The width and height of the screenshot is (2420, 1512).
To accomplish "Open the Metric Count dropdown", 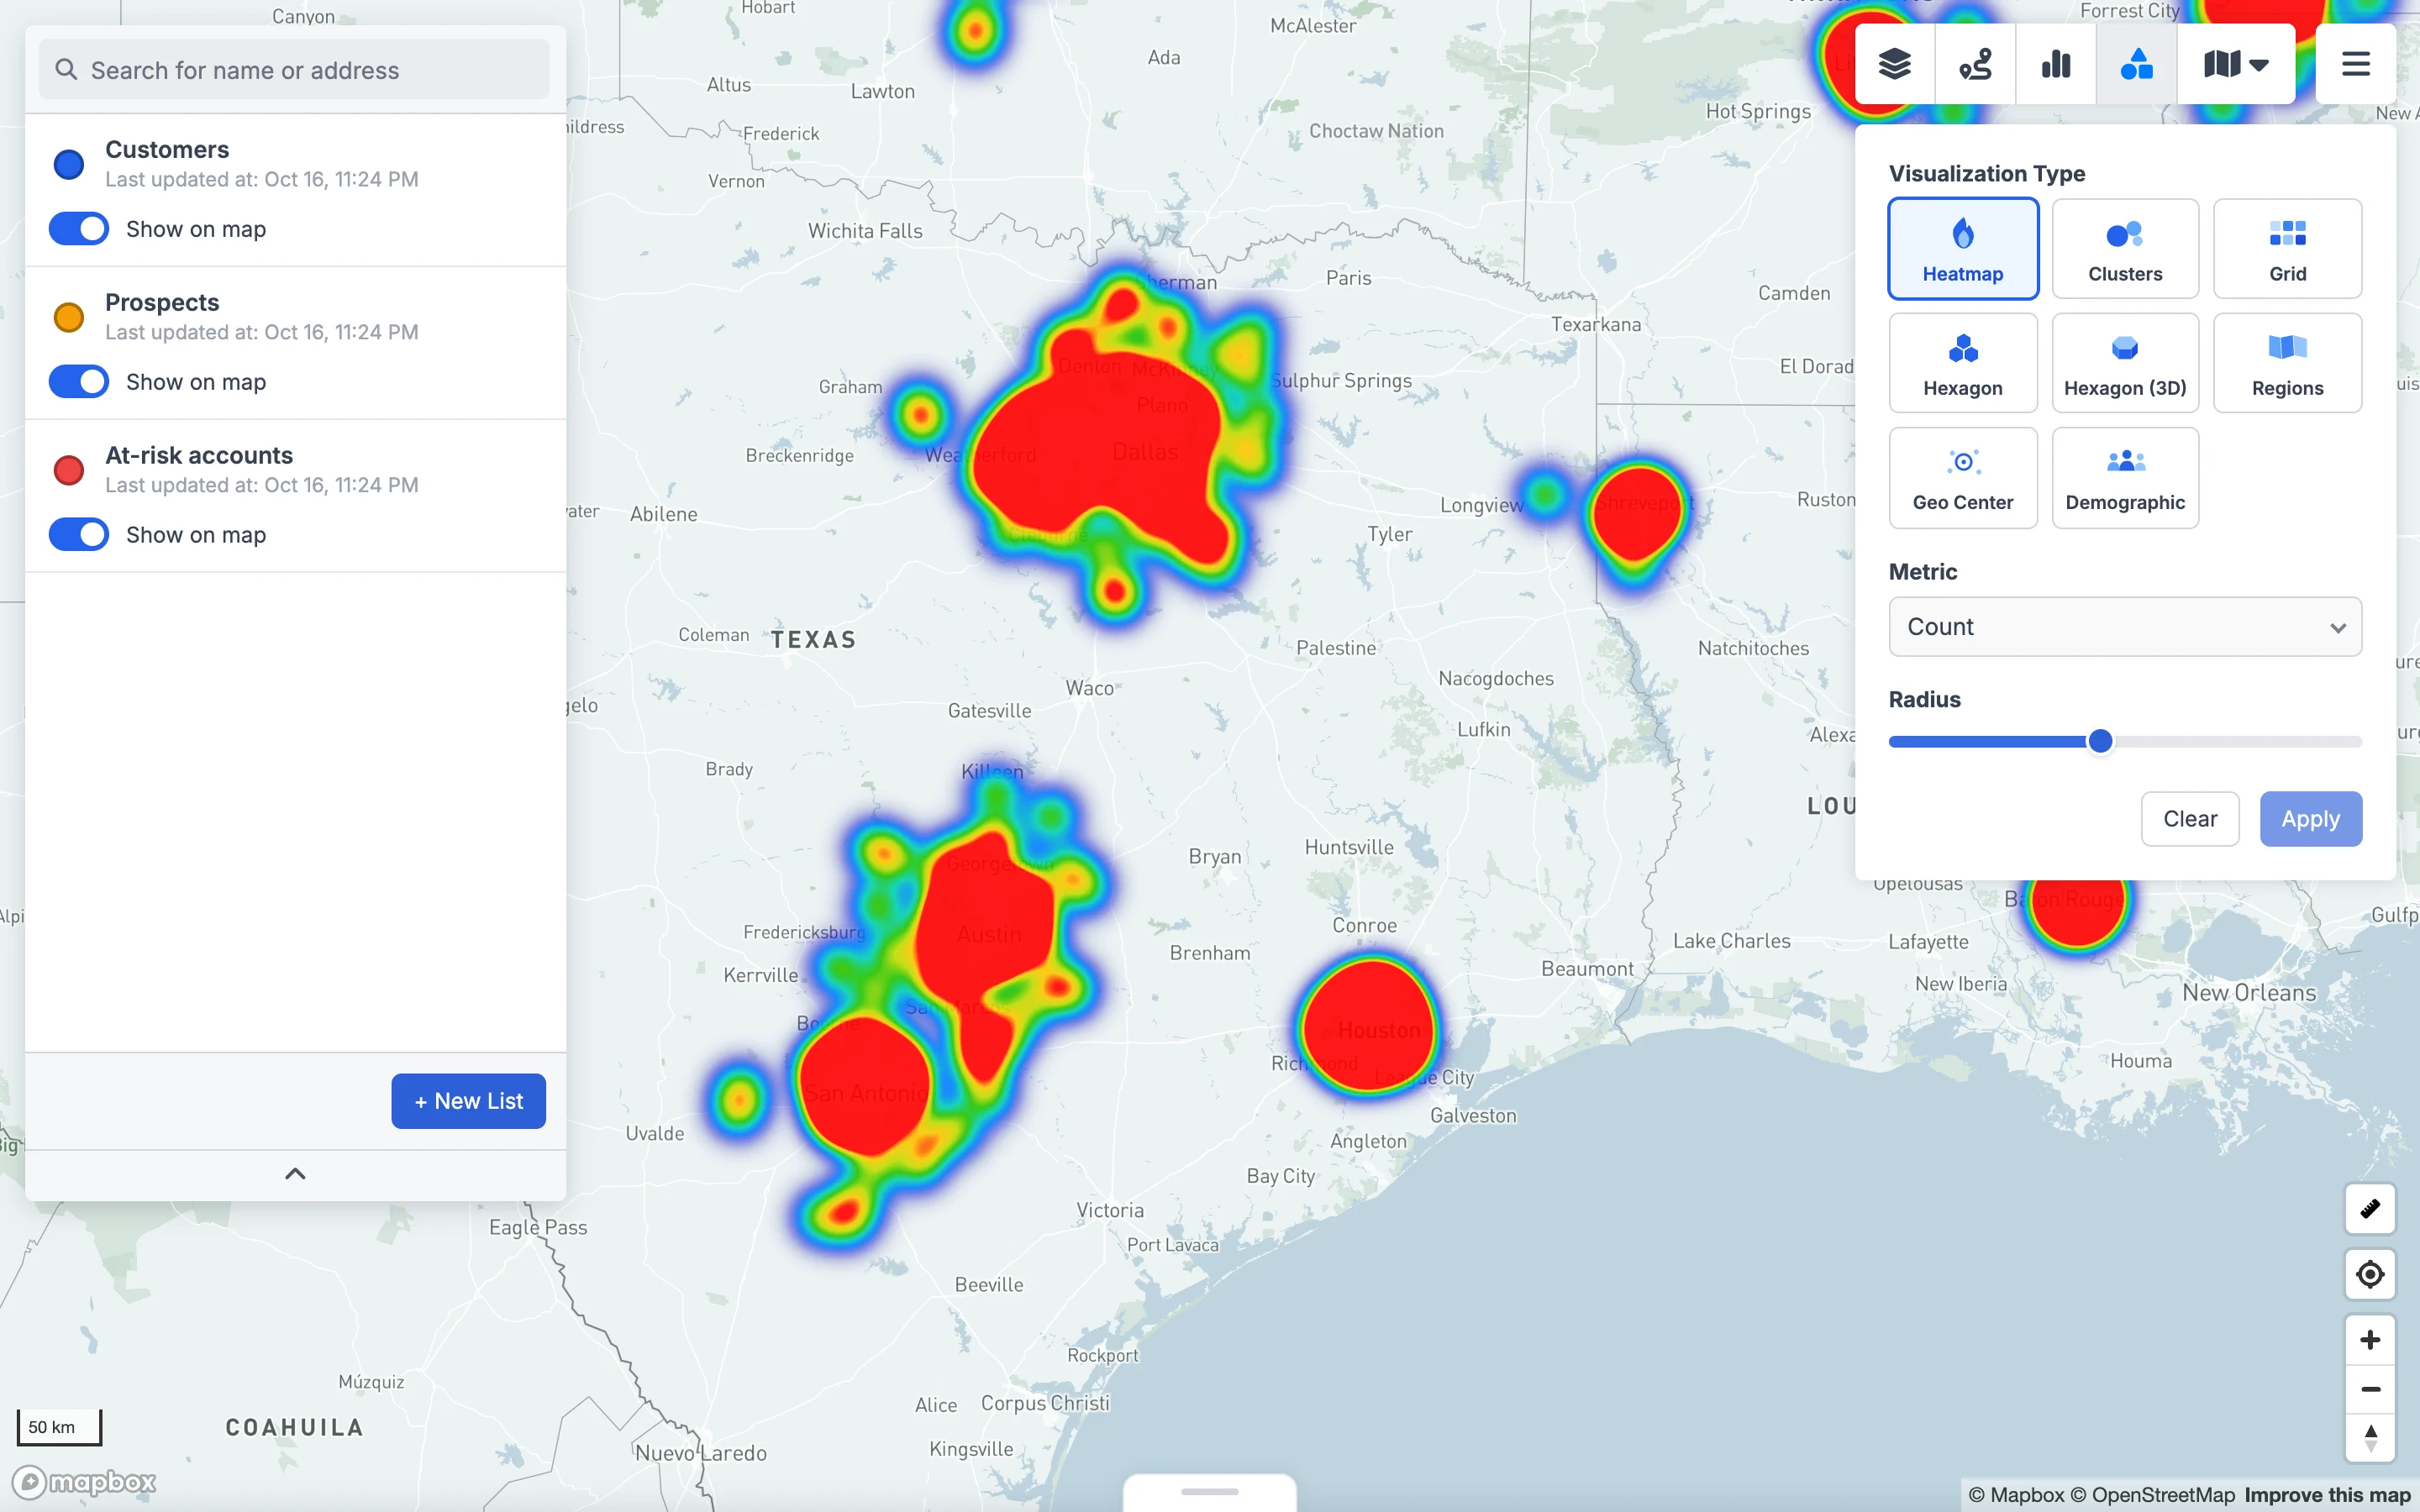I will pyautogui.click(x=2125, y=627).
